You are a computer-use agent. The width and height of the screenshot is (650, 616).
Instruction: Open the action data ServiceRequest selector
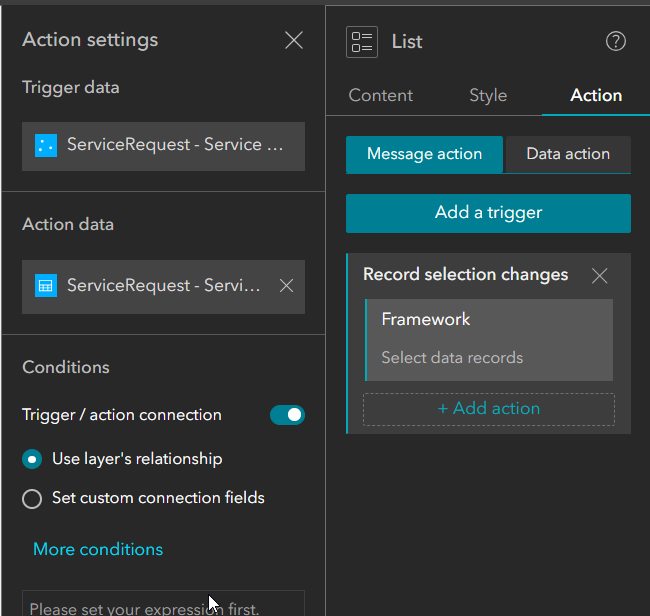(163, 286)
